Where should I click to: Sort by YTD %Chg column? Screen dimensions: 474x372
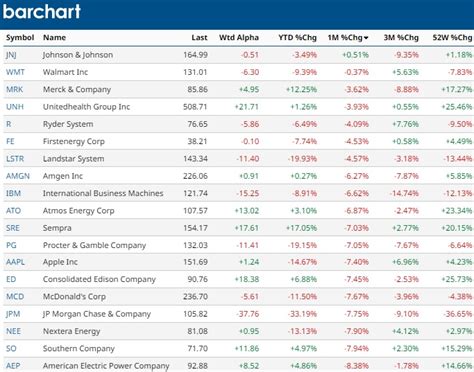(x=297, y=37)
